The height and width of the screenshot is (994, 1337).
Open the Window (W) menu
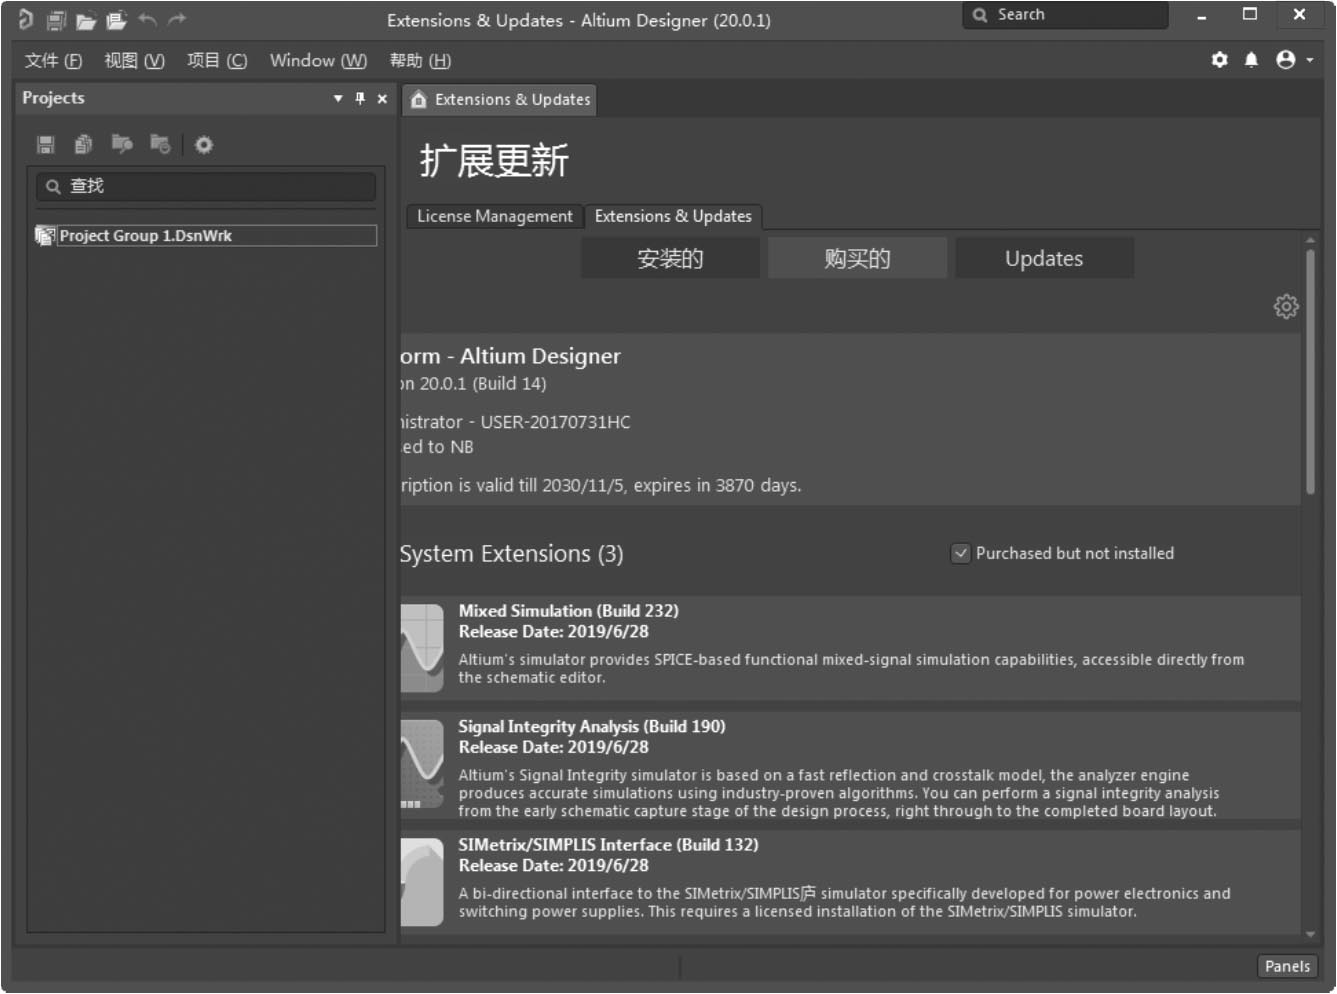click(318, 60)
